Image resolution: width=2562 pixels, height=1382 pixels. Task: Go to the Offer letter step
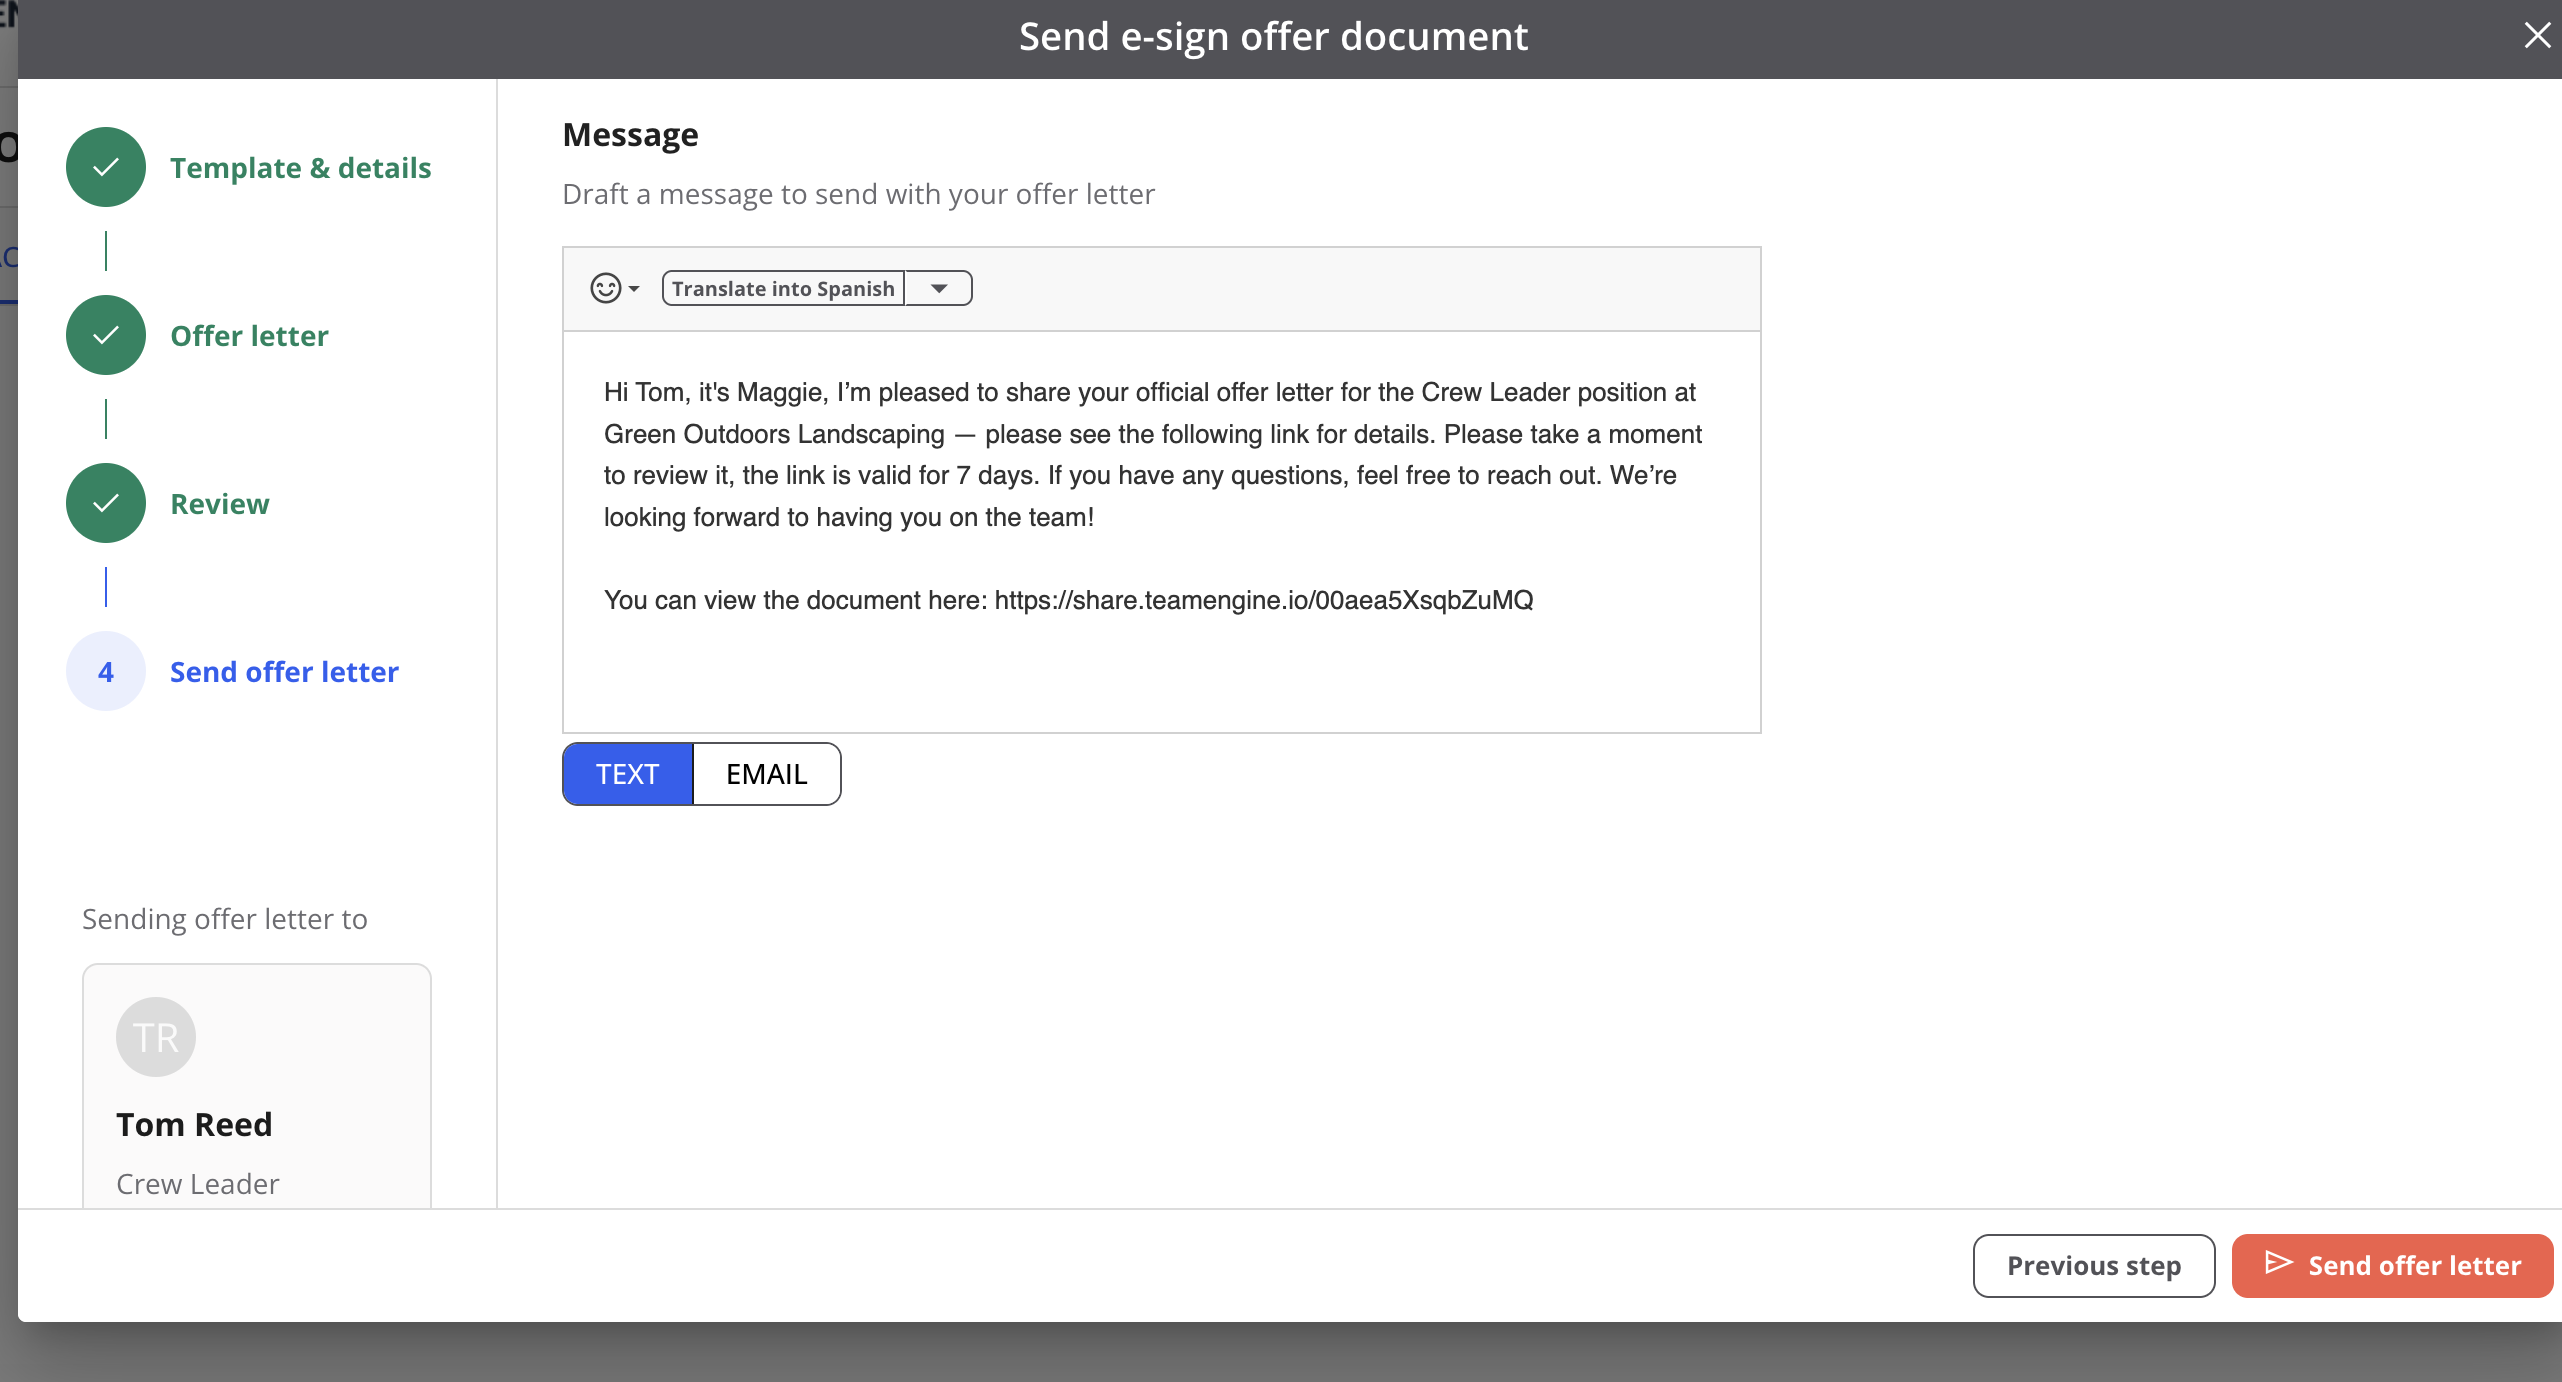pyautogui.click(x=249, y=336)
